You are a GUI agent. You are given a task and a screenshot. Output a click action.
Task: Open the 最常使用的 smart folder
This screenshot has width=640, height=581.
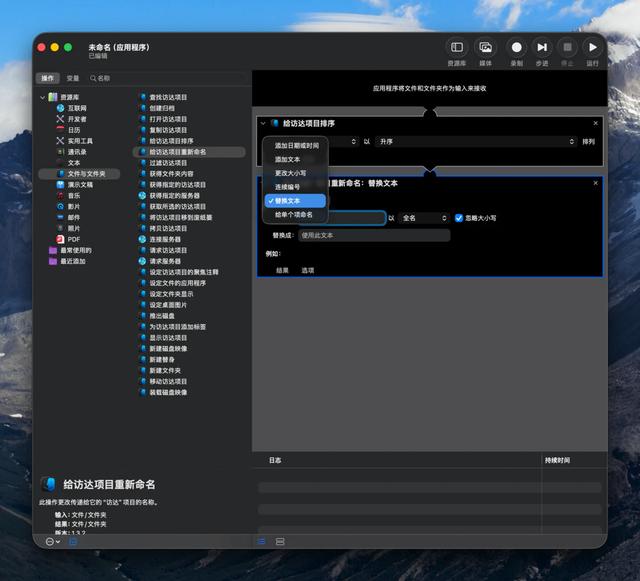(76, 250)
